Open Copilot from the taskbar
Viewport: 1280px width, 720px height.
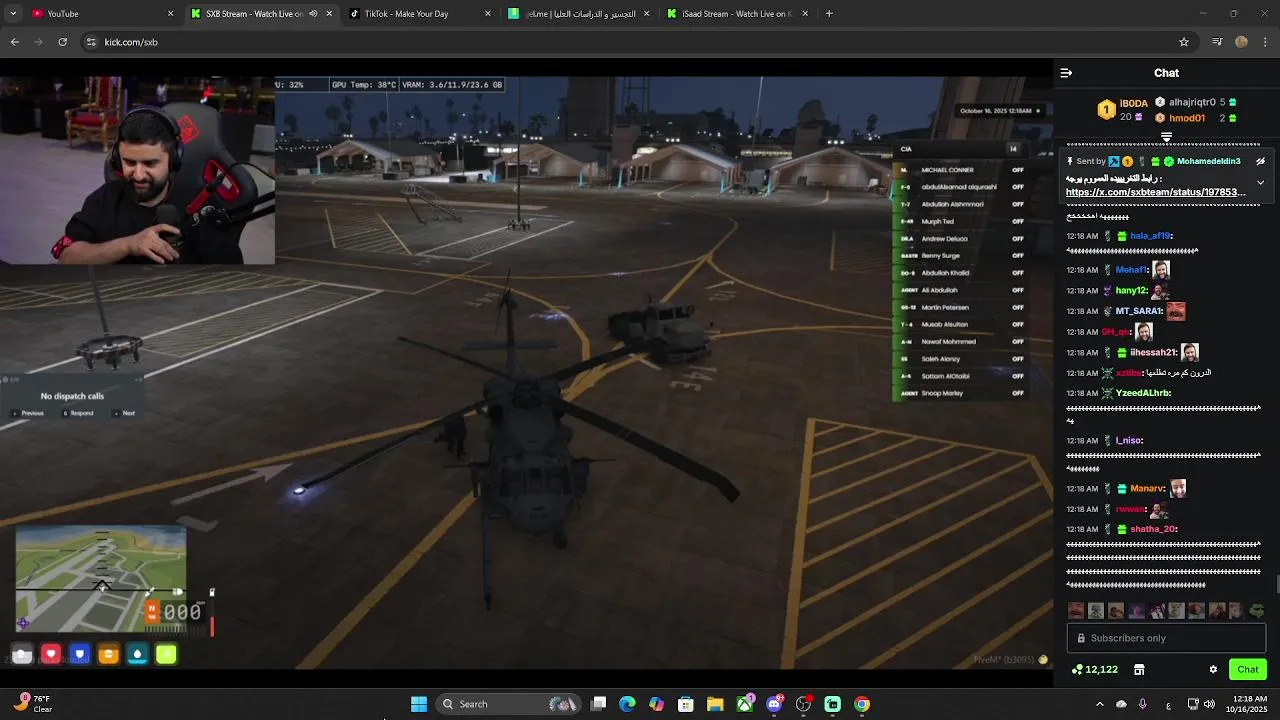pyautogui.click(x=656, y=704)
